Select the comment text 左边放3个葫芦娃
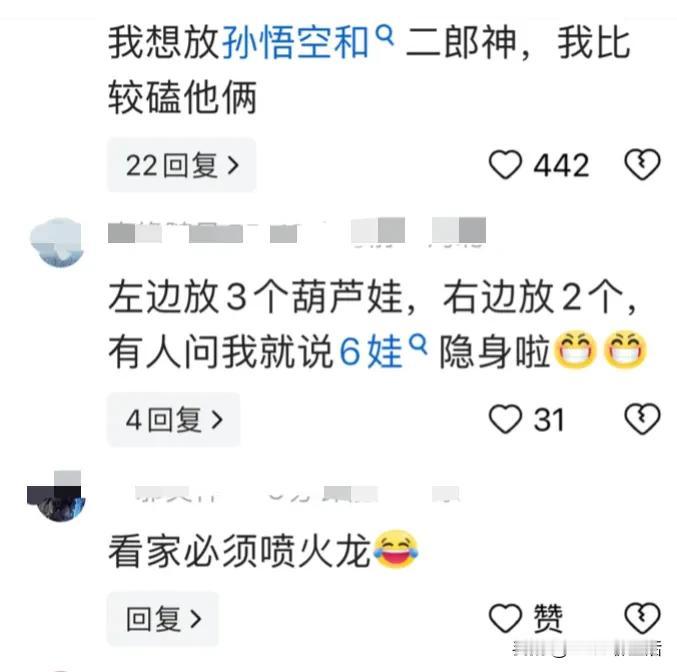This screenshot has width=677, height=672. coord(256,297)
